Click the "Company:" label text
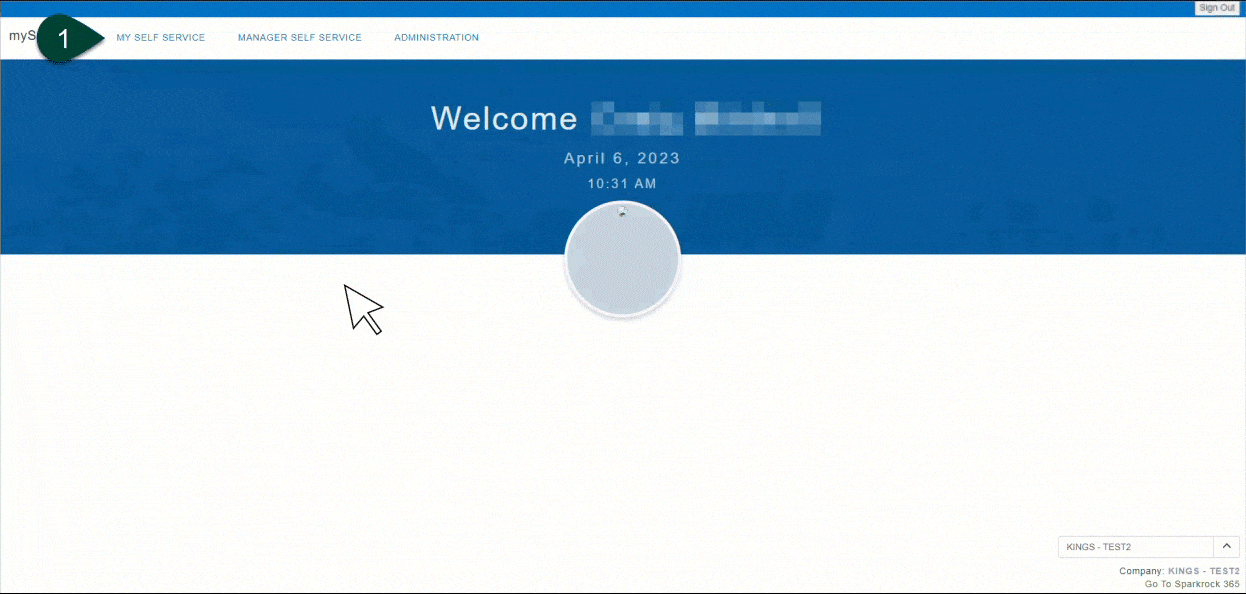The height and width of the screenshot is (594, 1246). 1141,571
